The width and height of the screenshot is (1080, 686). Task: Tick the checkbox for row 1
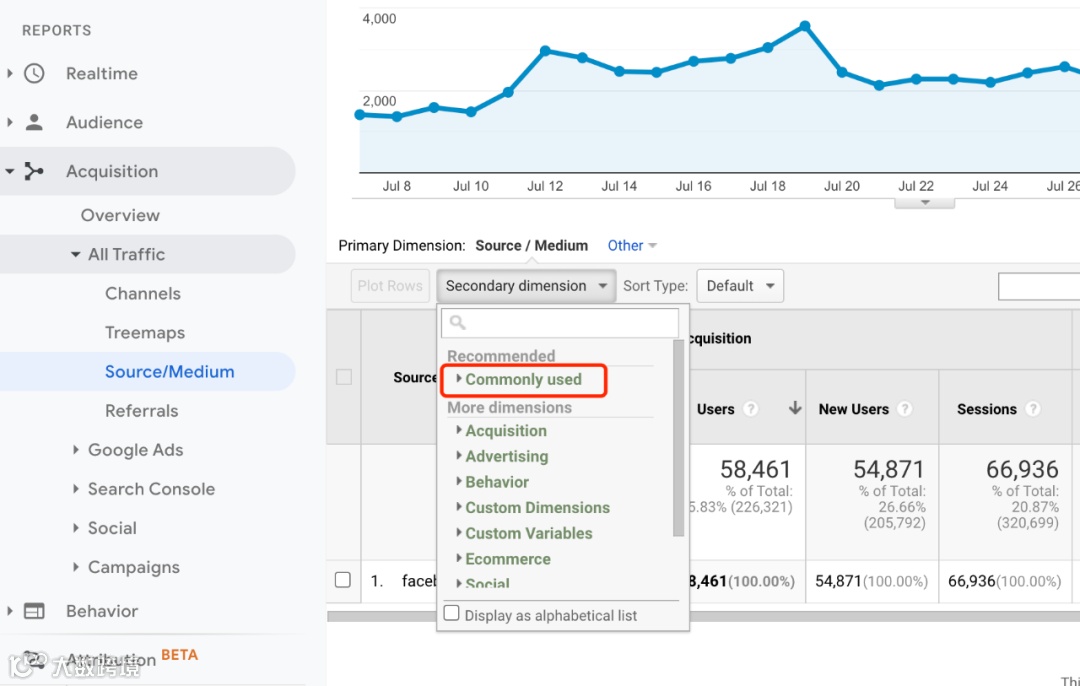point(343,580)
